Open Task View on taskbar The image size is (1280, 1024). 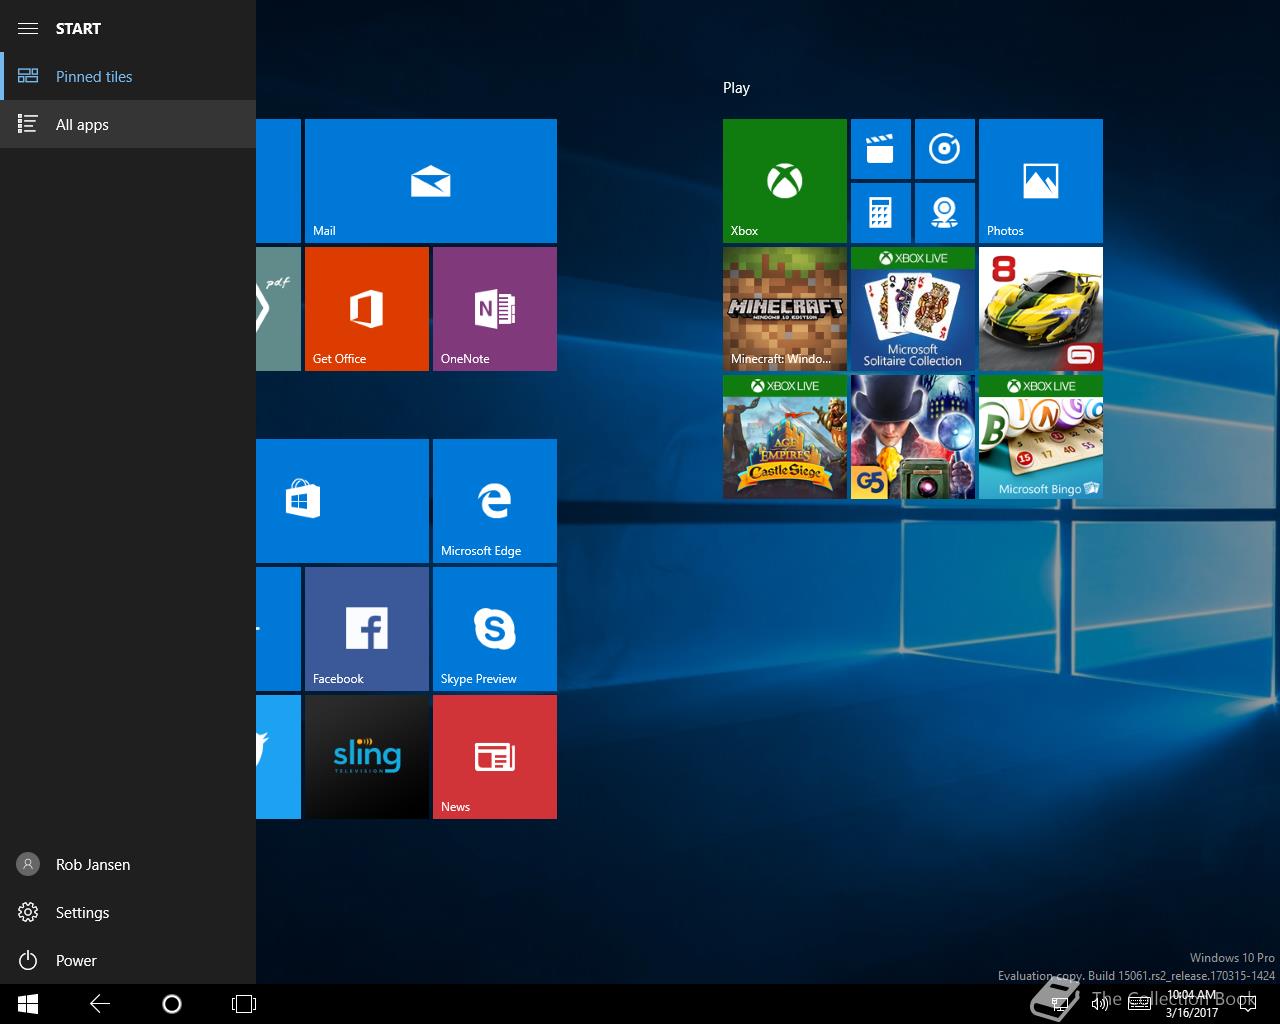(x=244, y=1004)
